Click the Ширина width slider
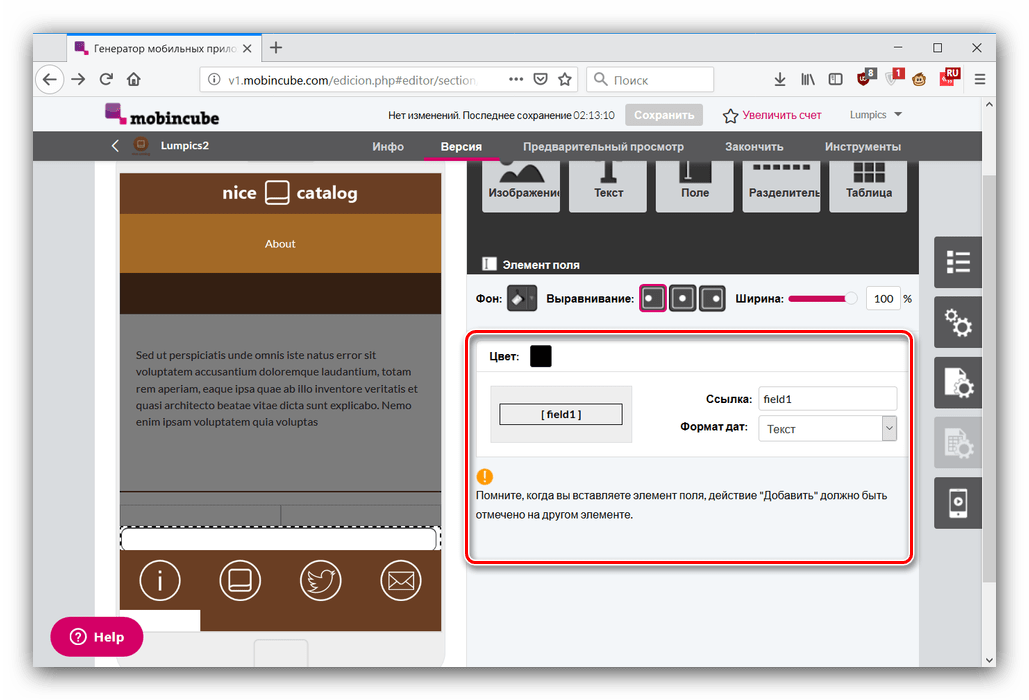Viewport: 1029px width, 700px height. (x=823, y=299)
